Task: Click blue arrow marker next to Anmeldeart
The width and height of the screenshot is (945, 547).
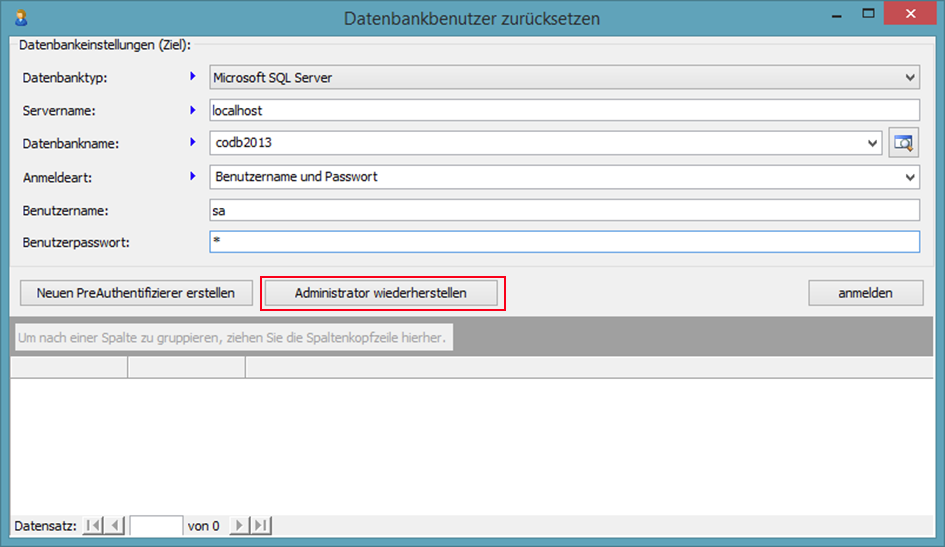Action: coord(193,176)
